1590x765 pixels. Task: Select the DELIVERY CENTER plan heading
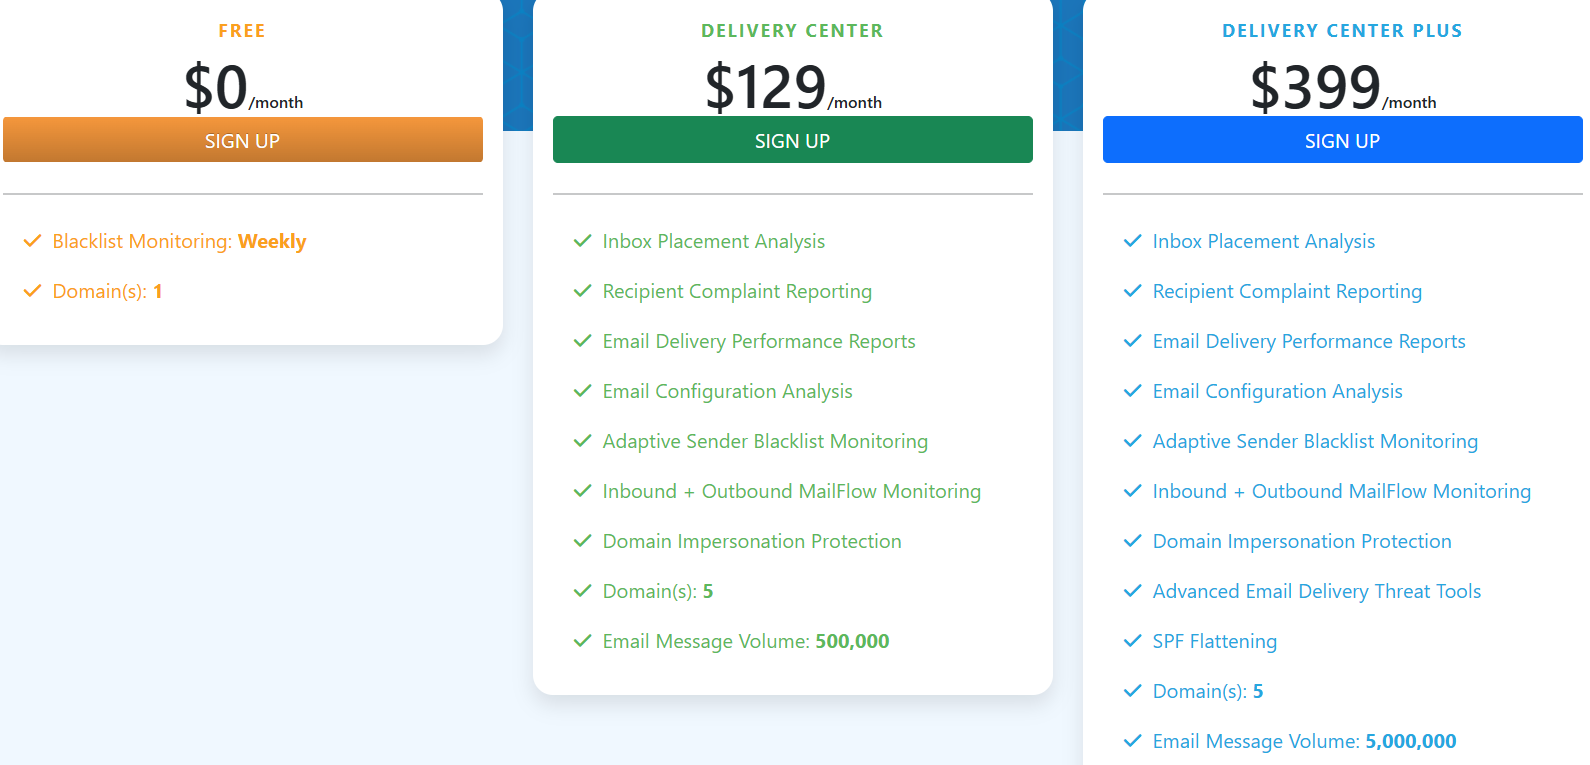point(792,30)
